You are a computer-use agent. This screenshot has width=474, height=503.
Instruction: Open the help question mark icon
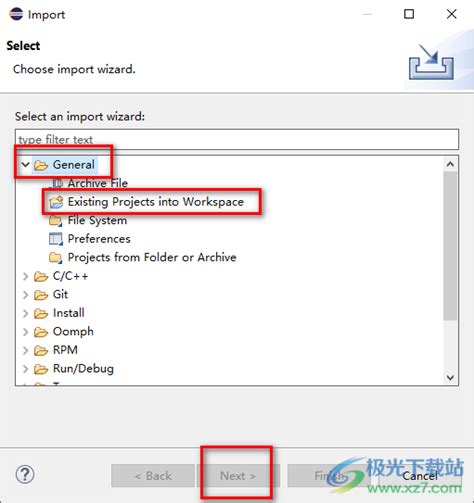tap(25, 474)
